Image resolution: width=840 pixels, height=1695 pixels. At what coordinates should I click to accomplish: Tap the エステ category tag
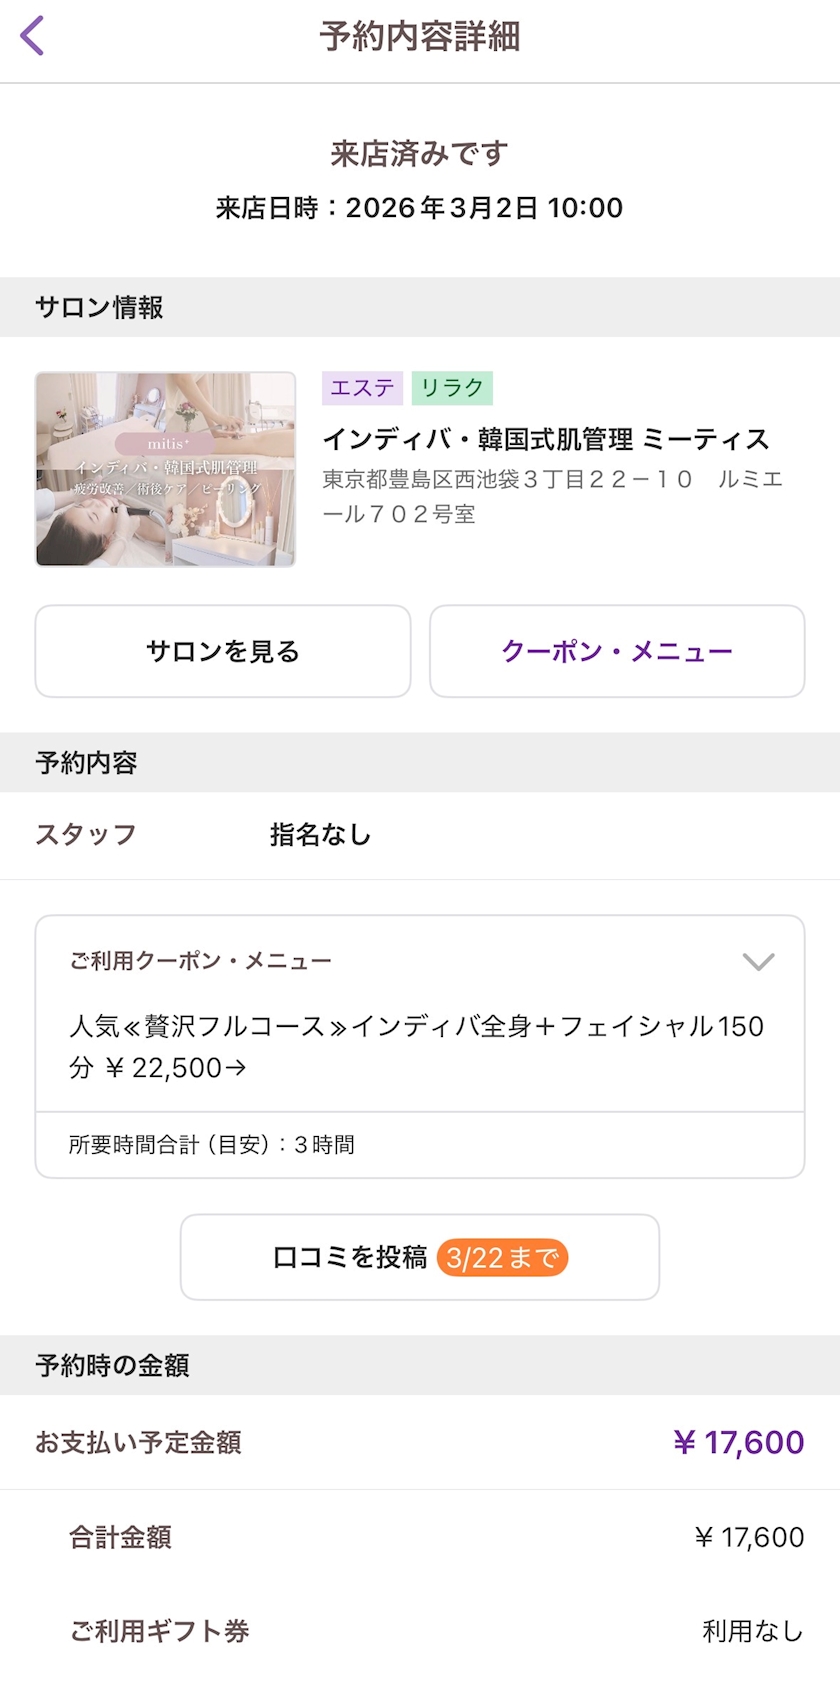coord(362,388)
